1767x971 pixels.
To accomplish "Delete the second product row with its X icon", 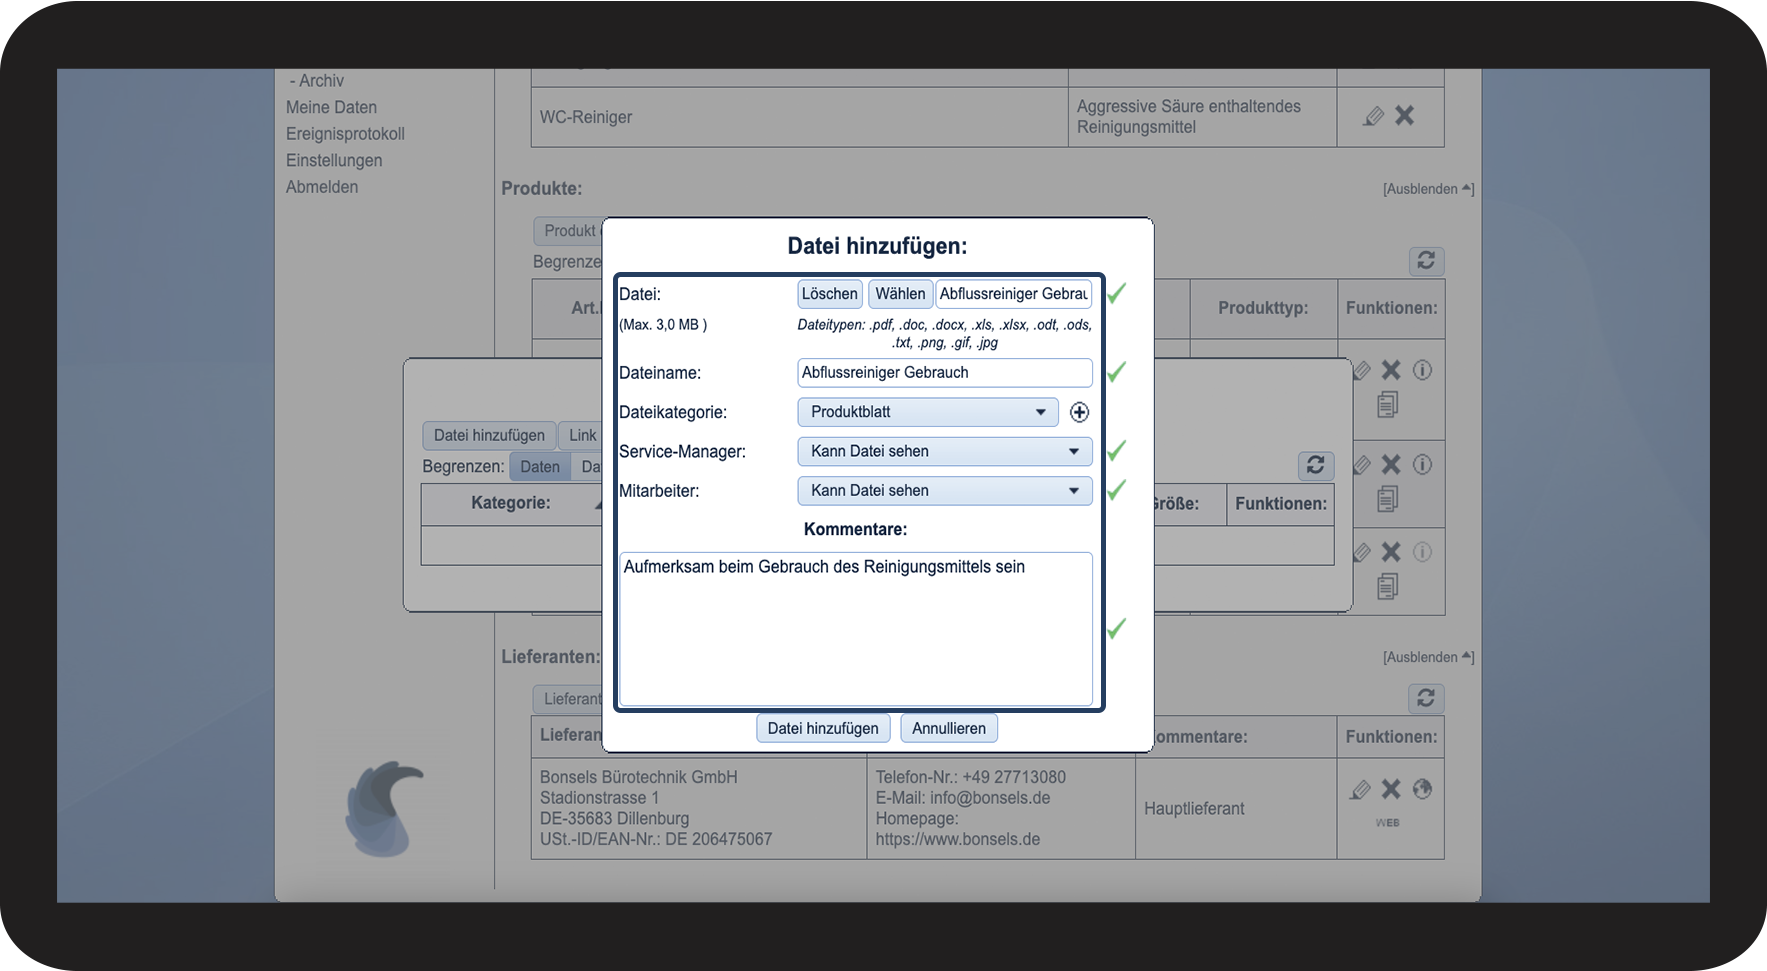I will click(x=1391, y=464).
